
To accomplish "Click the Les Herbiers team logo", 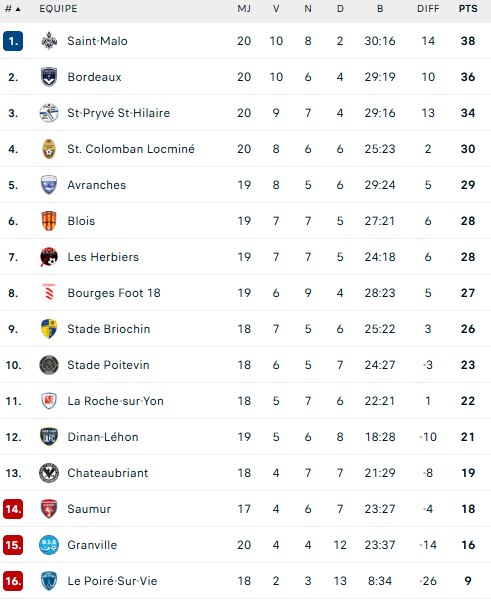I will pos(49,257).
